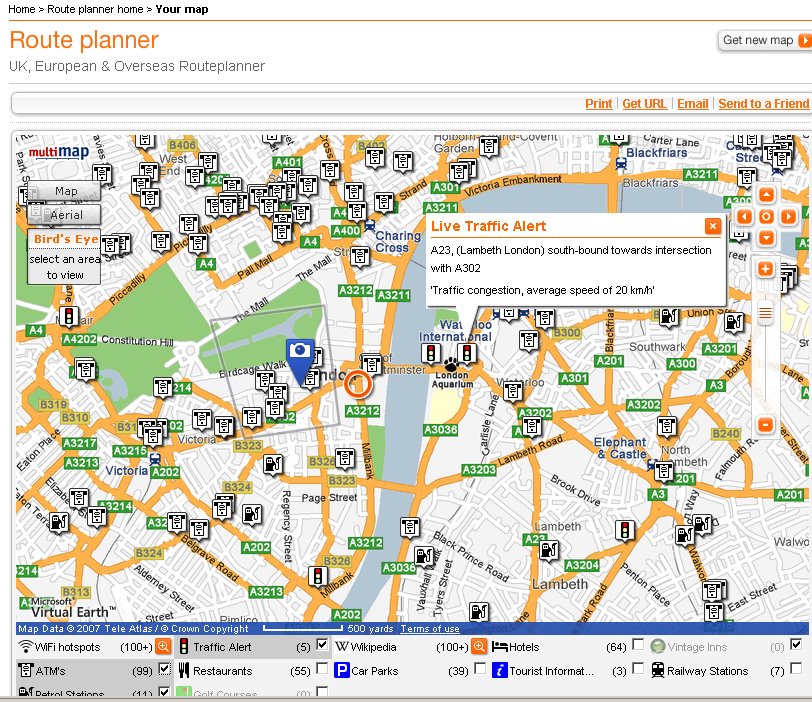Switch to Map view

pos(64,191)
